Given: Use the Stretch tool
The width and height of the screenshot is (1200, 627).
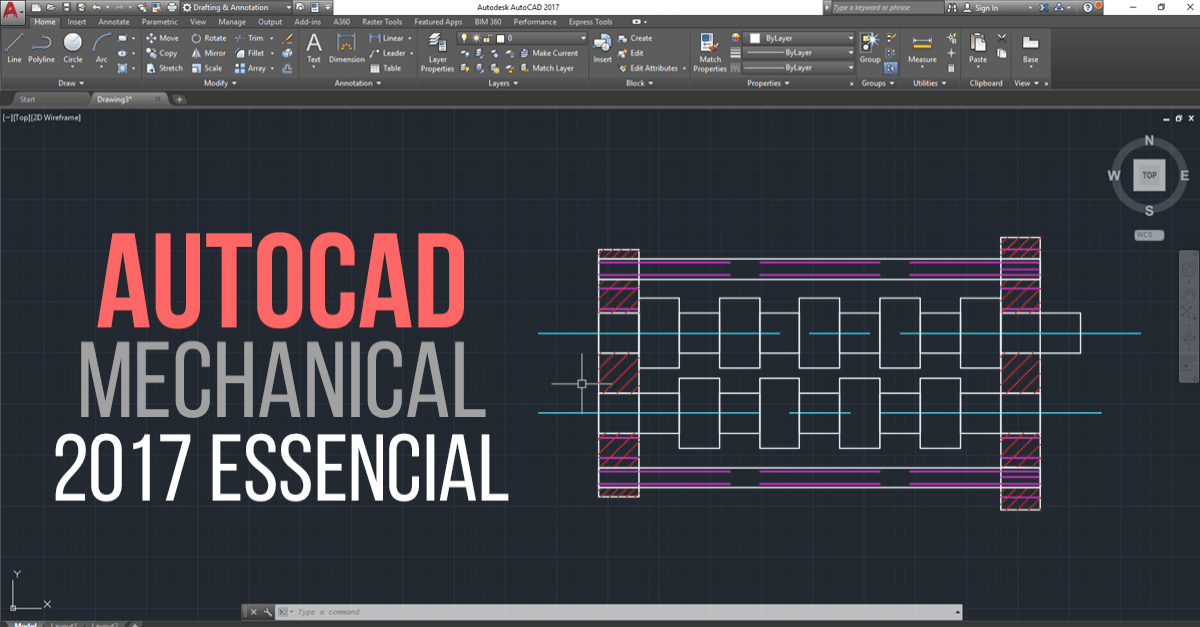Looking at the screenshot, I should click(x=164, y=68).
